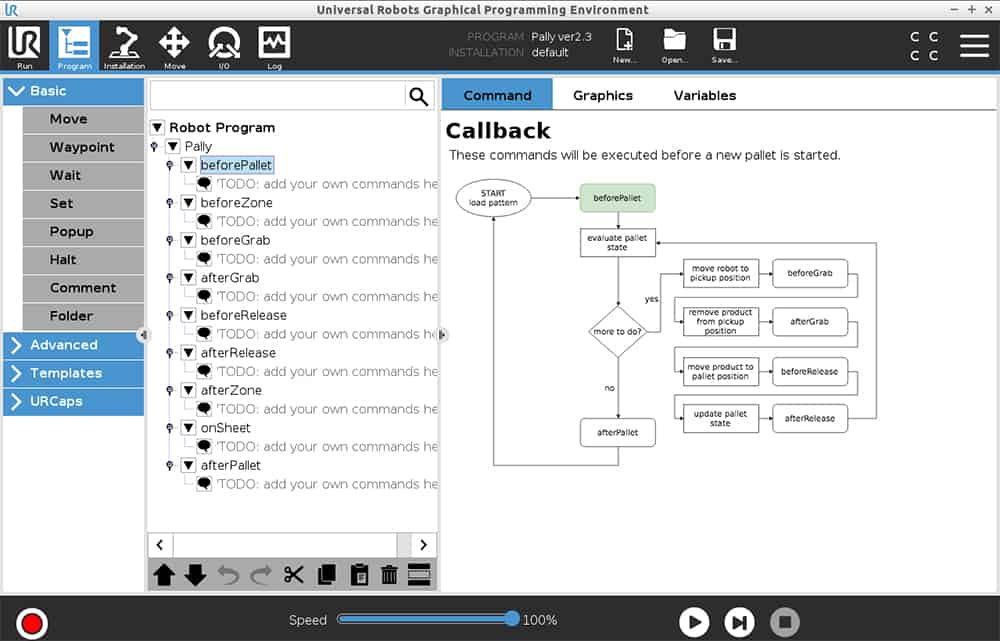Click the search magnifier icon
The height and width of the screenshot is (641, 1000).
(418, 96)
